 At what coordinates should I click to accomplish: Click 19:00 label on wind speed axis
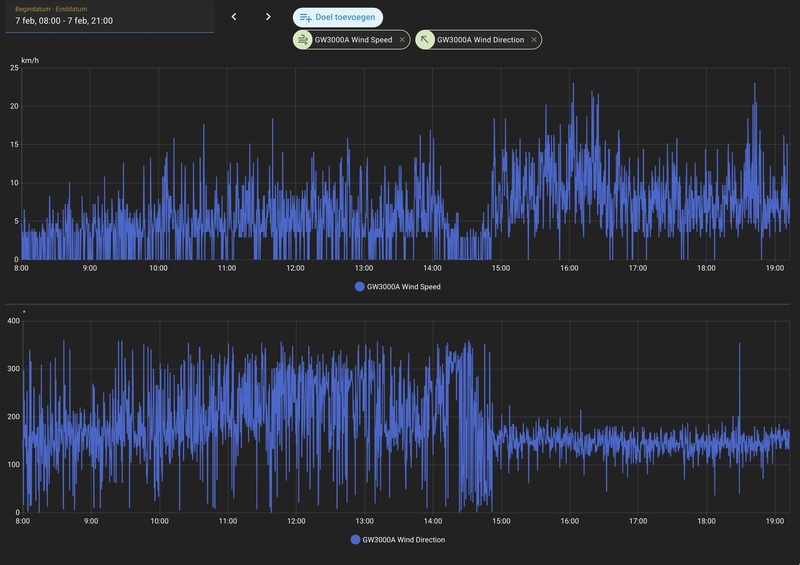(x=774, y=268)
